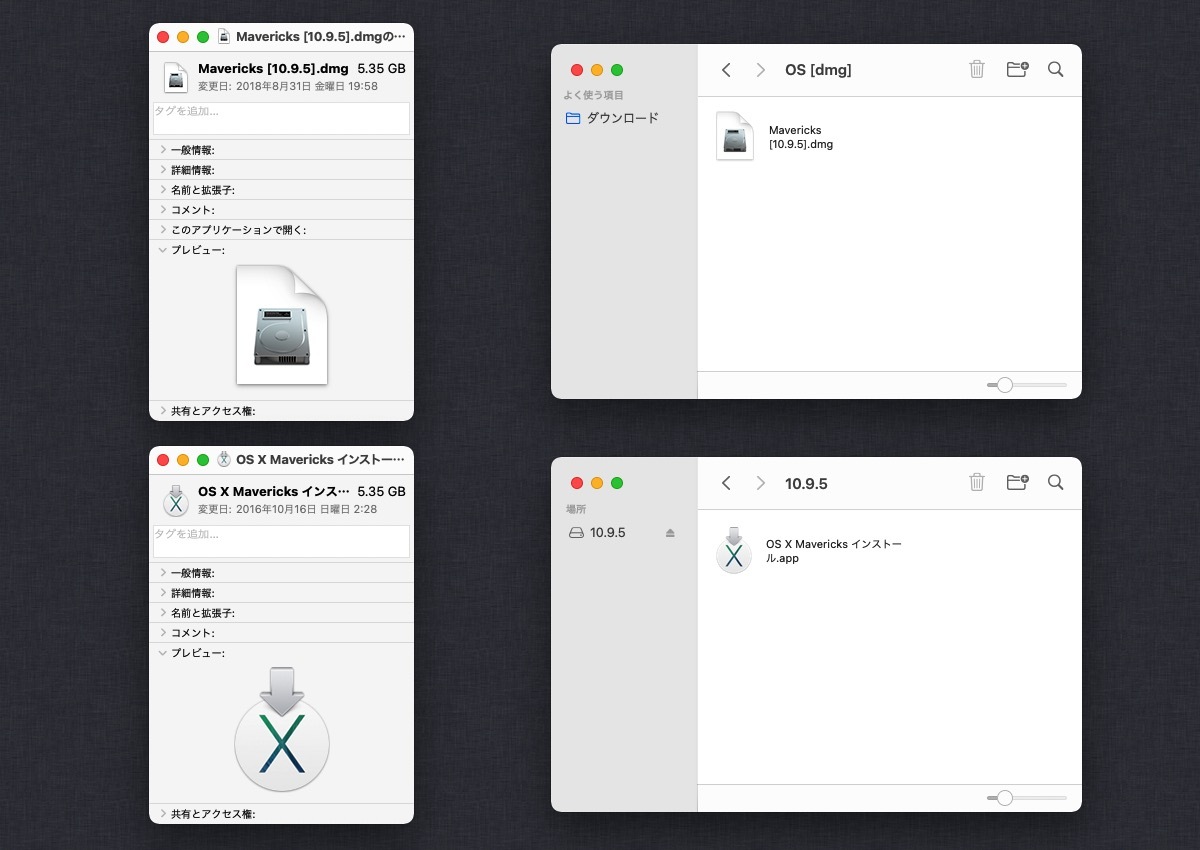Click the trash icon in OS [dmg] window
1200x850 pixels.
(x=977, y=69)
